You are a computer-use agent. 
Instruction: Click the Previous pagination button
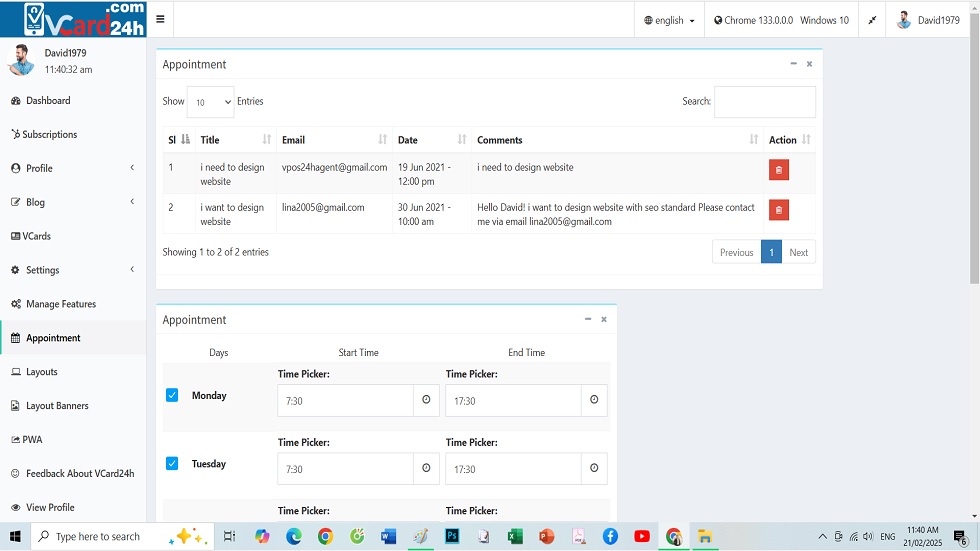736,252
